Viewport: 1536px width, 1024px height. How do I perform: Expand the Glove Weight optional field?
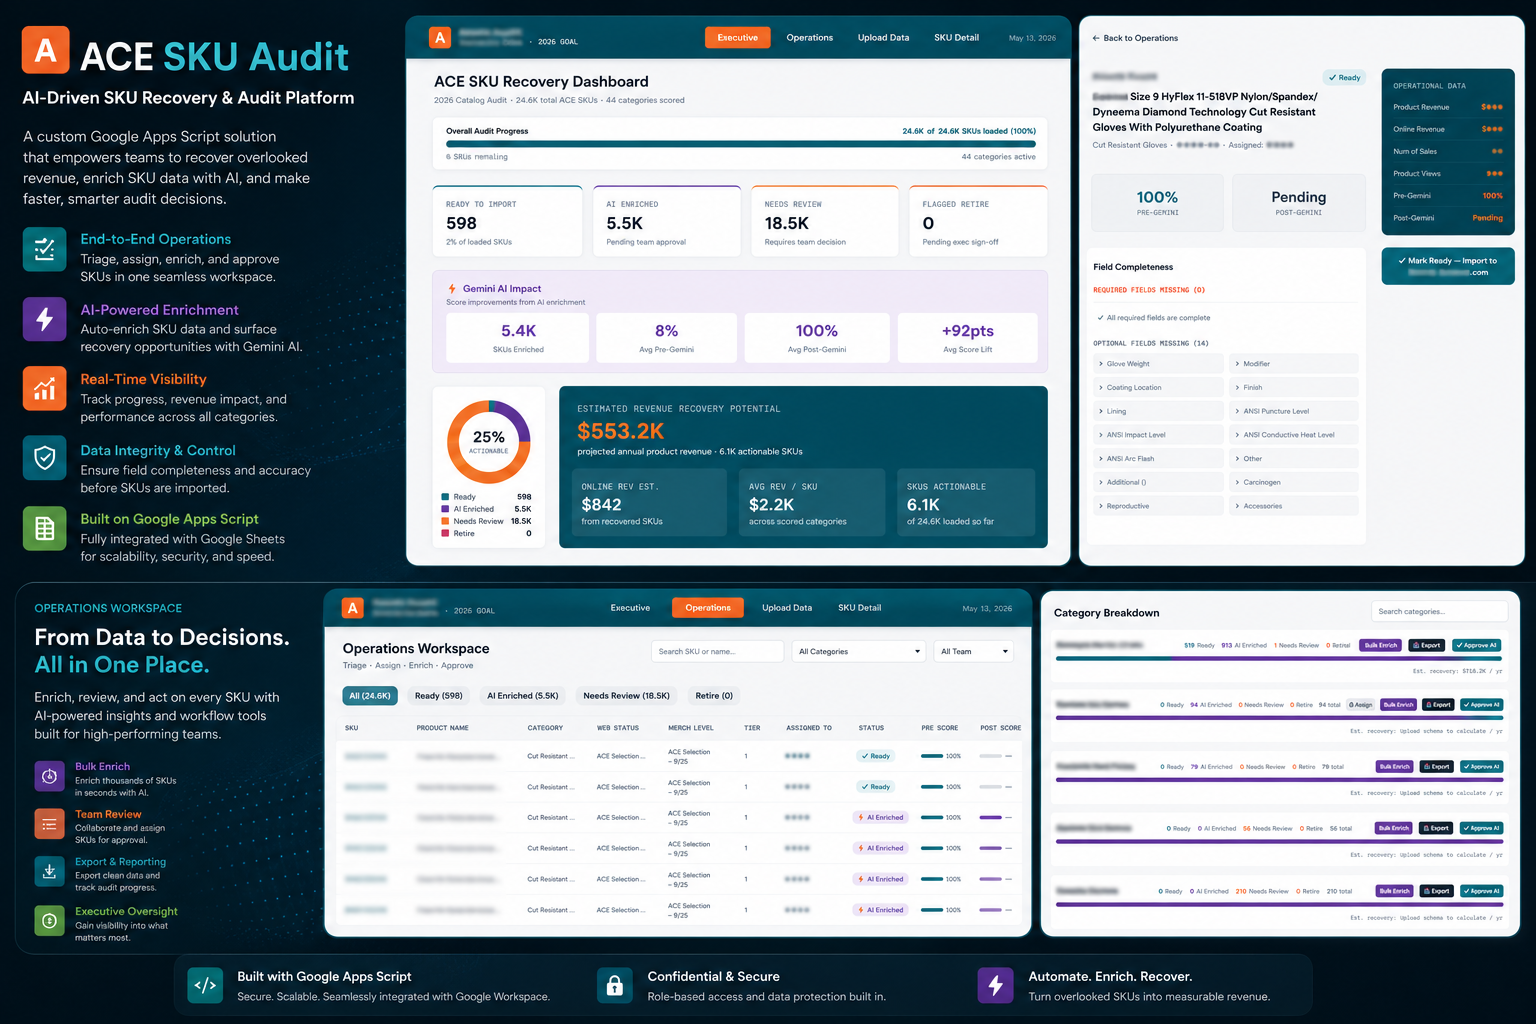(x=1159, y=364)
